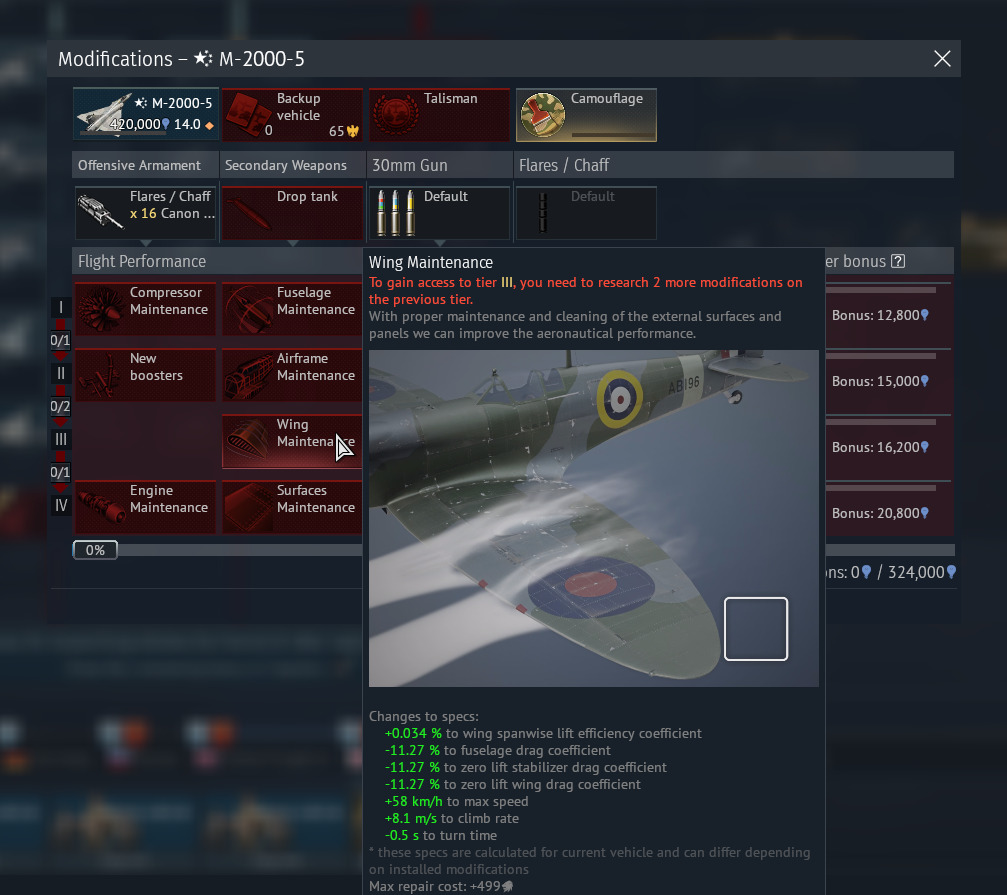Open the Backup vehicle item
This screenshot has width=1007, height=895.
click(x=292, y=114)
